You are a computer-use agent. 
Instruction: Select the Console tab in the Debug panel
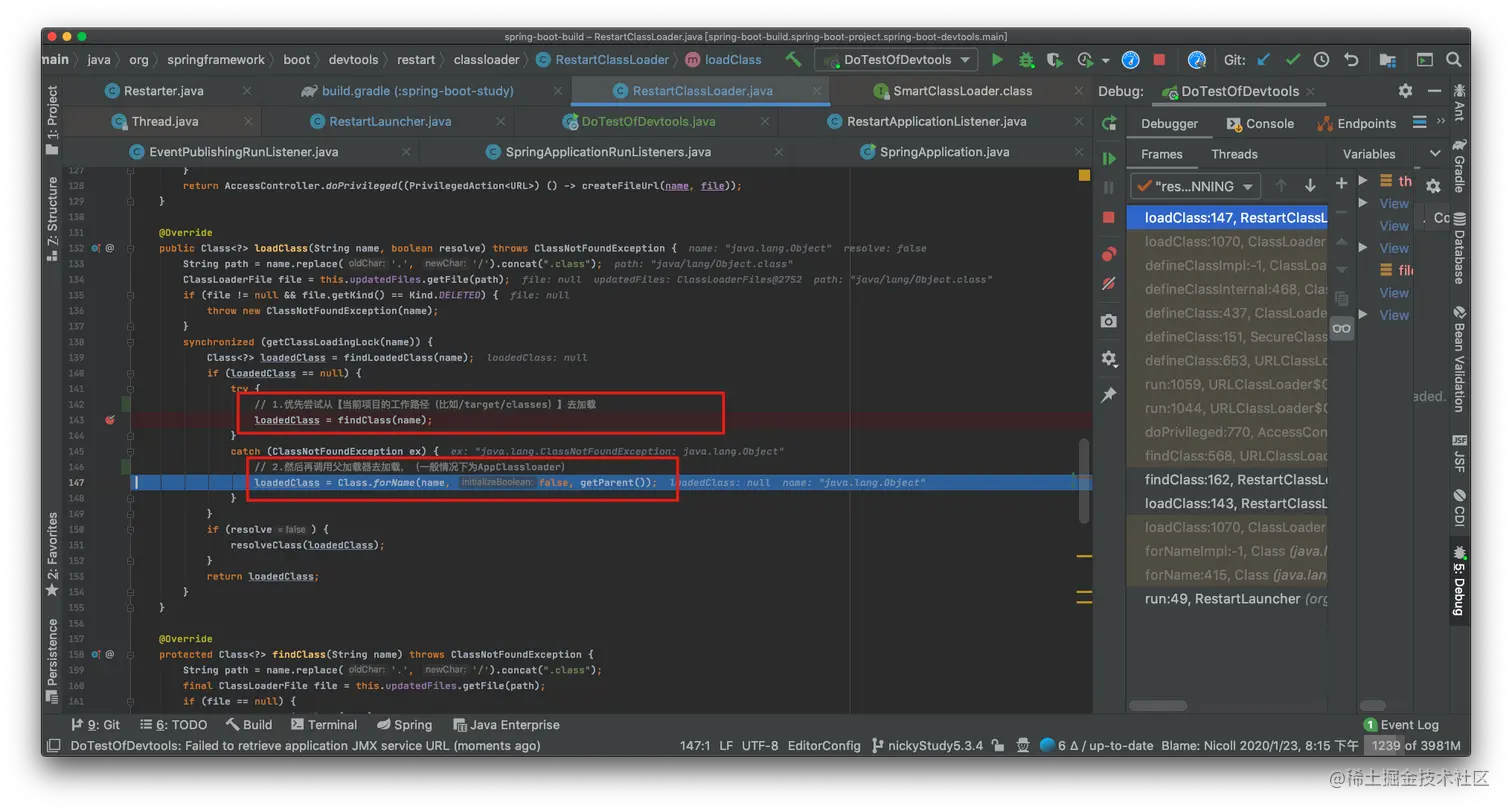(1259, 123)
